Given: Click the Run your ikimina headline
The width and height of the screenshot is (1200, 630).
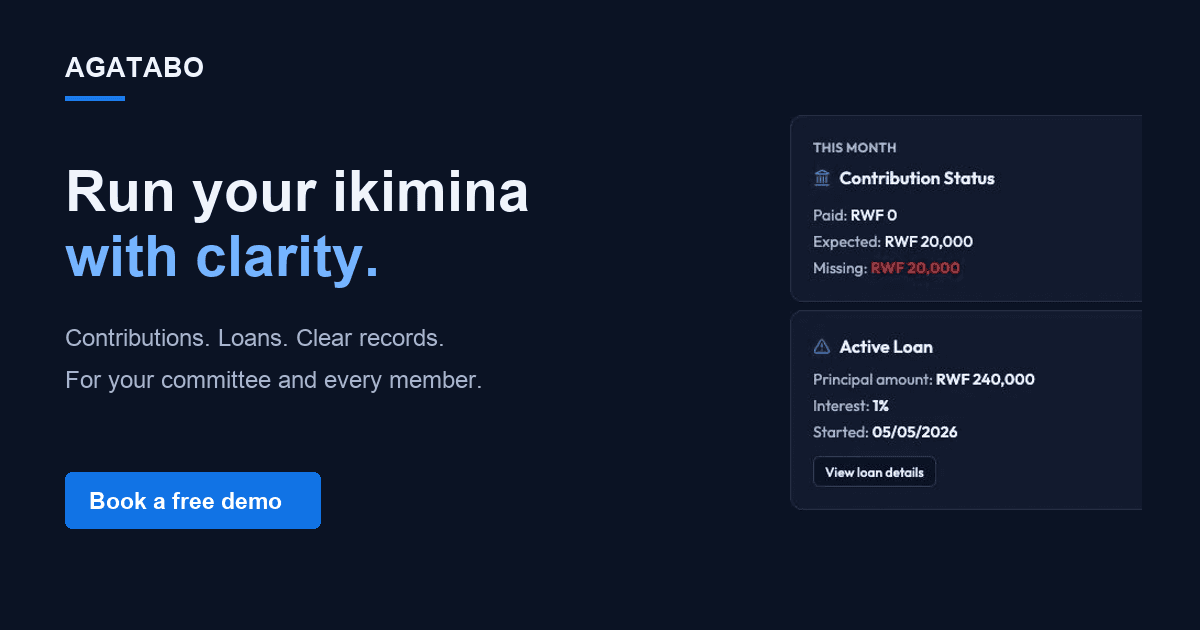Looking at the screenshot, I should 297,191.
